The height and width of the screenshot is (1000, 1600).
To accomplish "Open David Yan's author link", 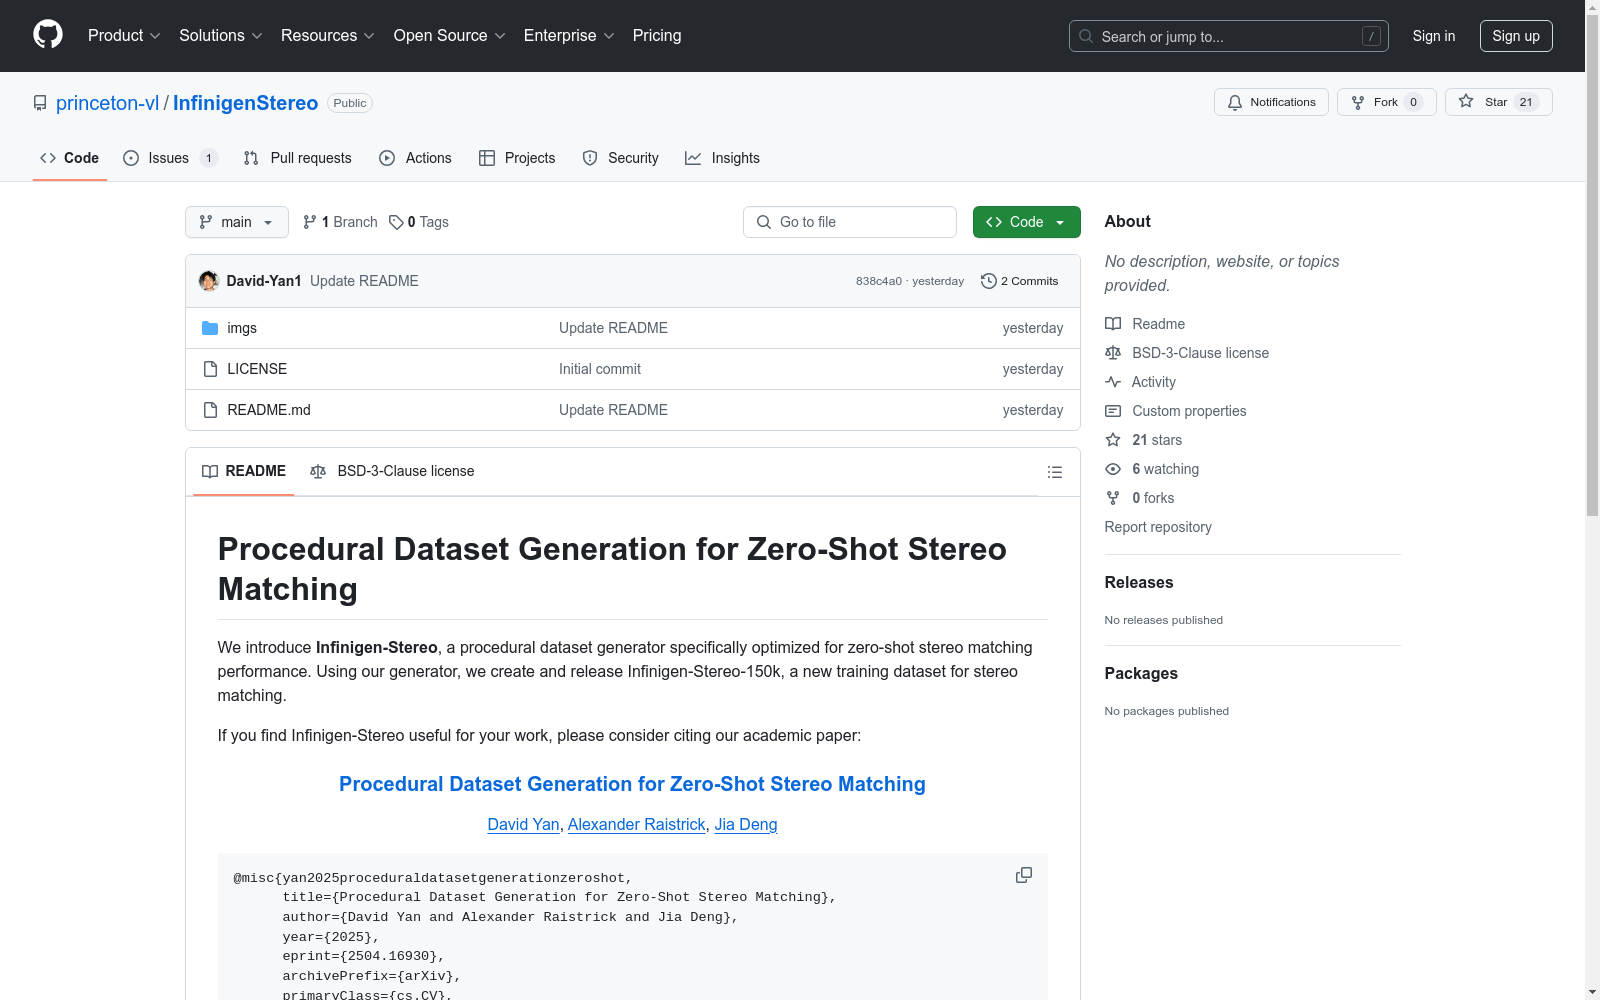I will pos(523,824).
